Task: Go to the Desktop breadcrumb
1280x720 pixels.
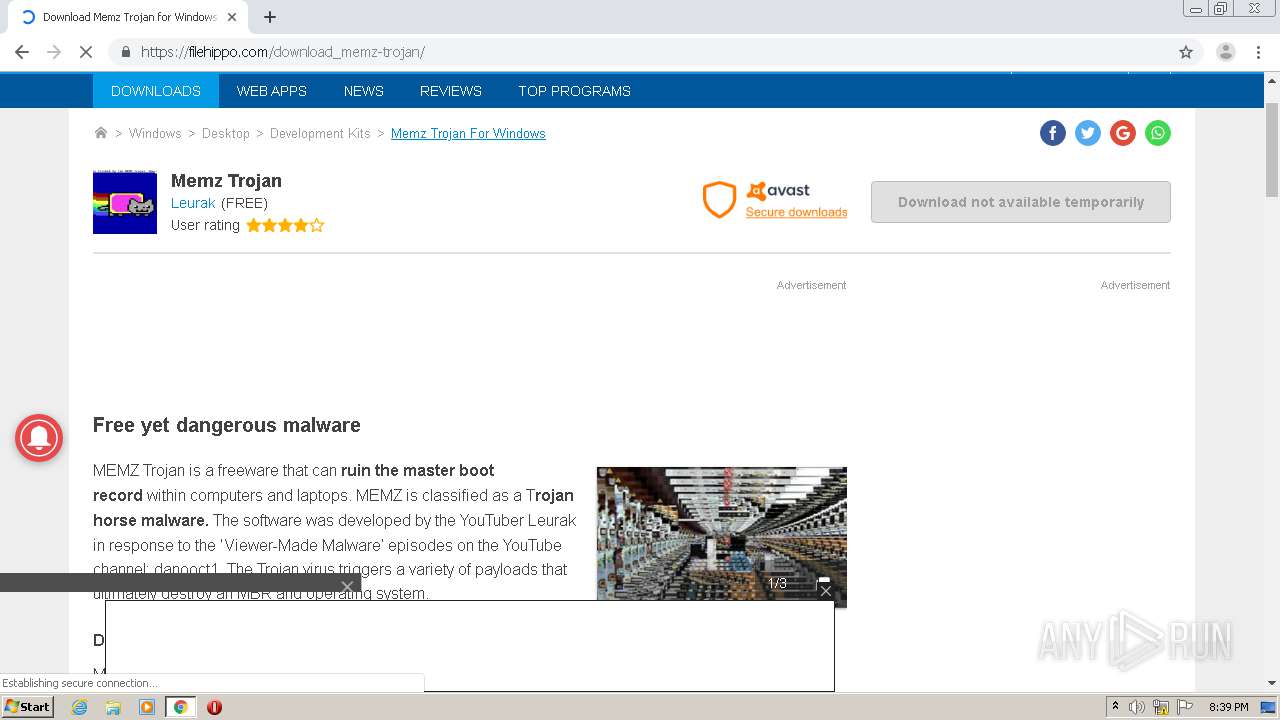Action: coord(226,133)
